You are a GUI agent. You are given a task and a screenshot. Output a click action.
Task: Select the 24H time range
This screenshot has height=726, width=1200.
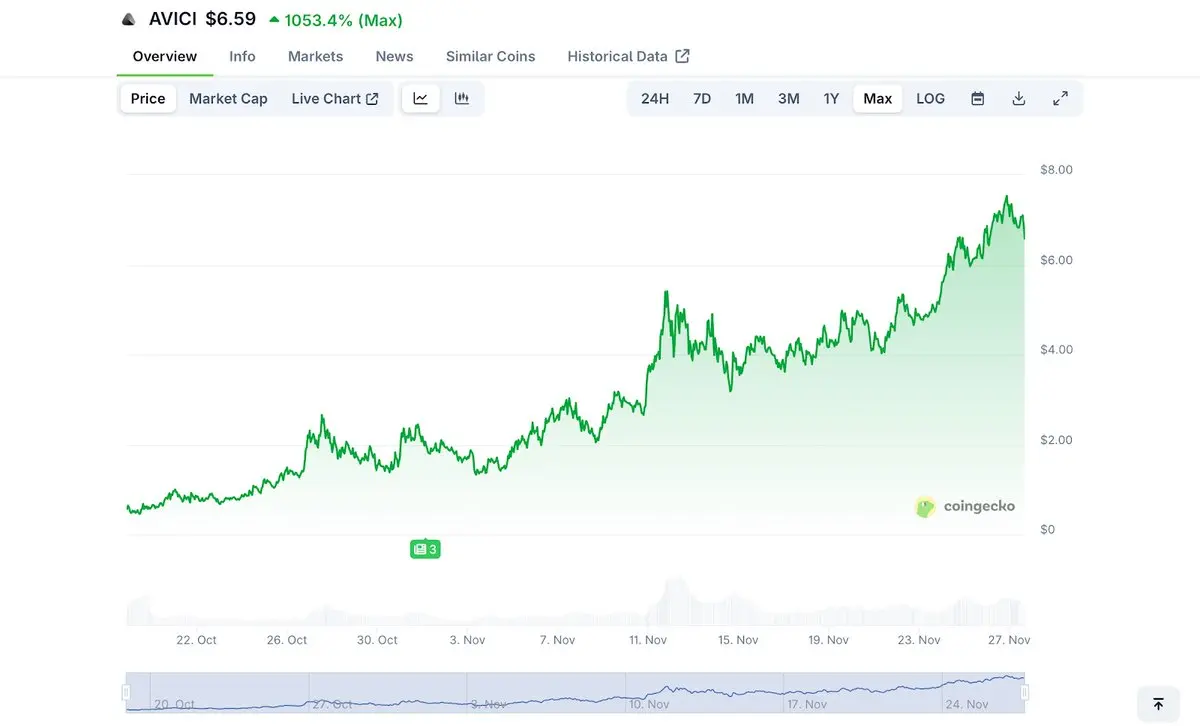coord(655,98)
